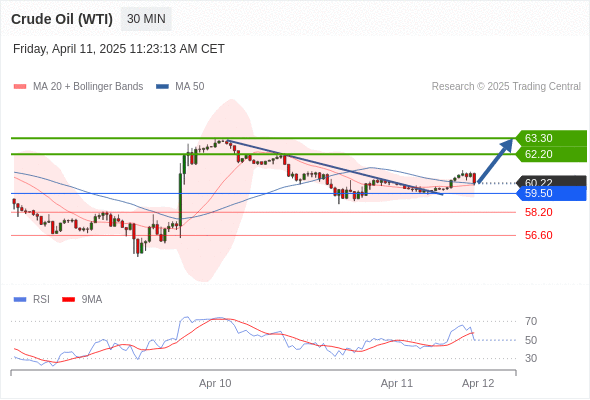This screenshot has height=400, width=590.
Task: Toggle MA 50 legend label
Action: tap(190, 87)
